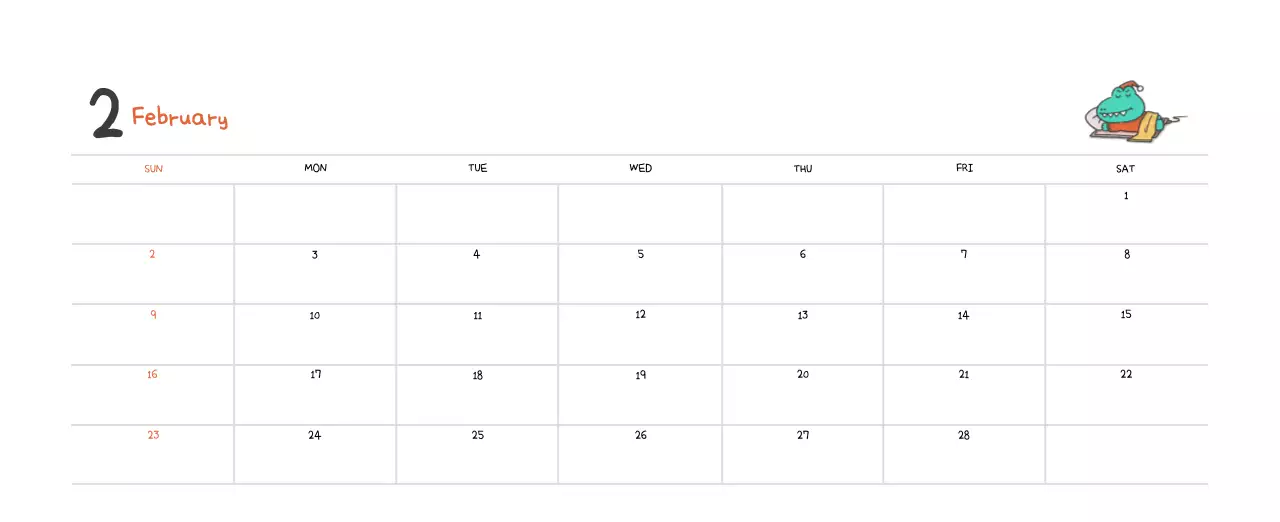1280x522 pixels.
Task: Pick the date 25 cell
Action: pyautogui.click(x=478, y=454)
